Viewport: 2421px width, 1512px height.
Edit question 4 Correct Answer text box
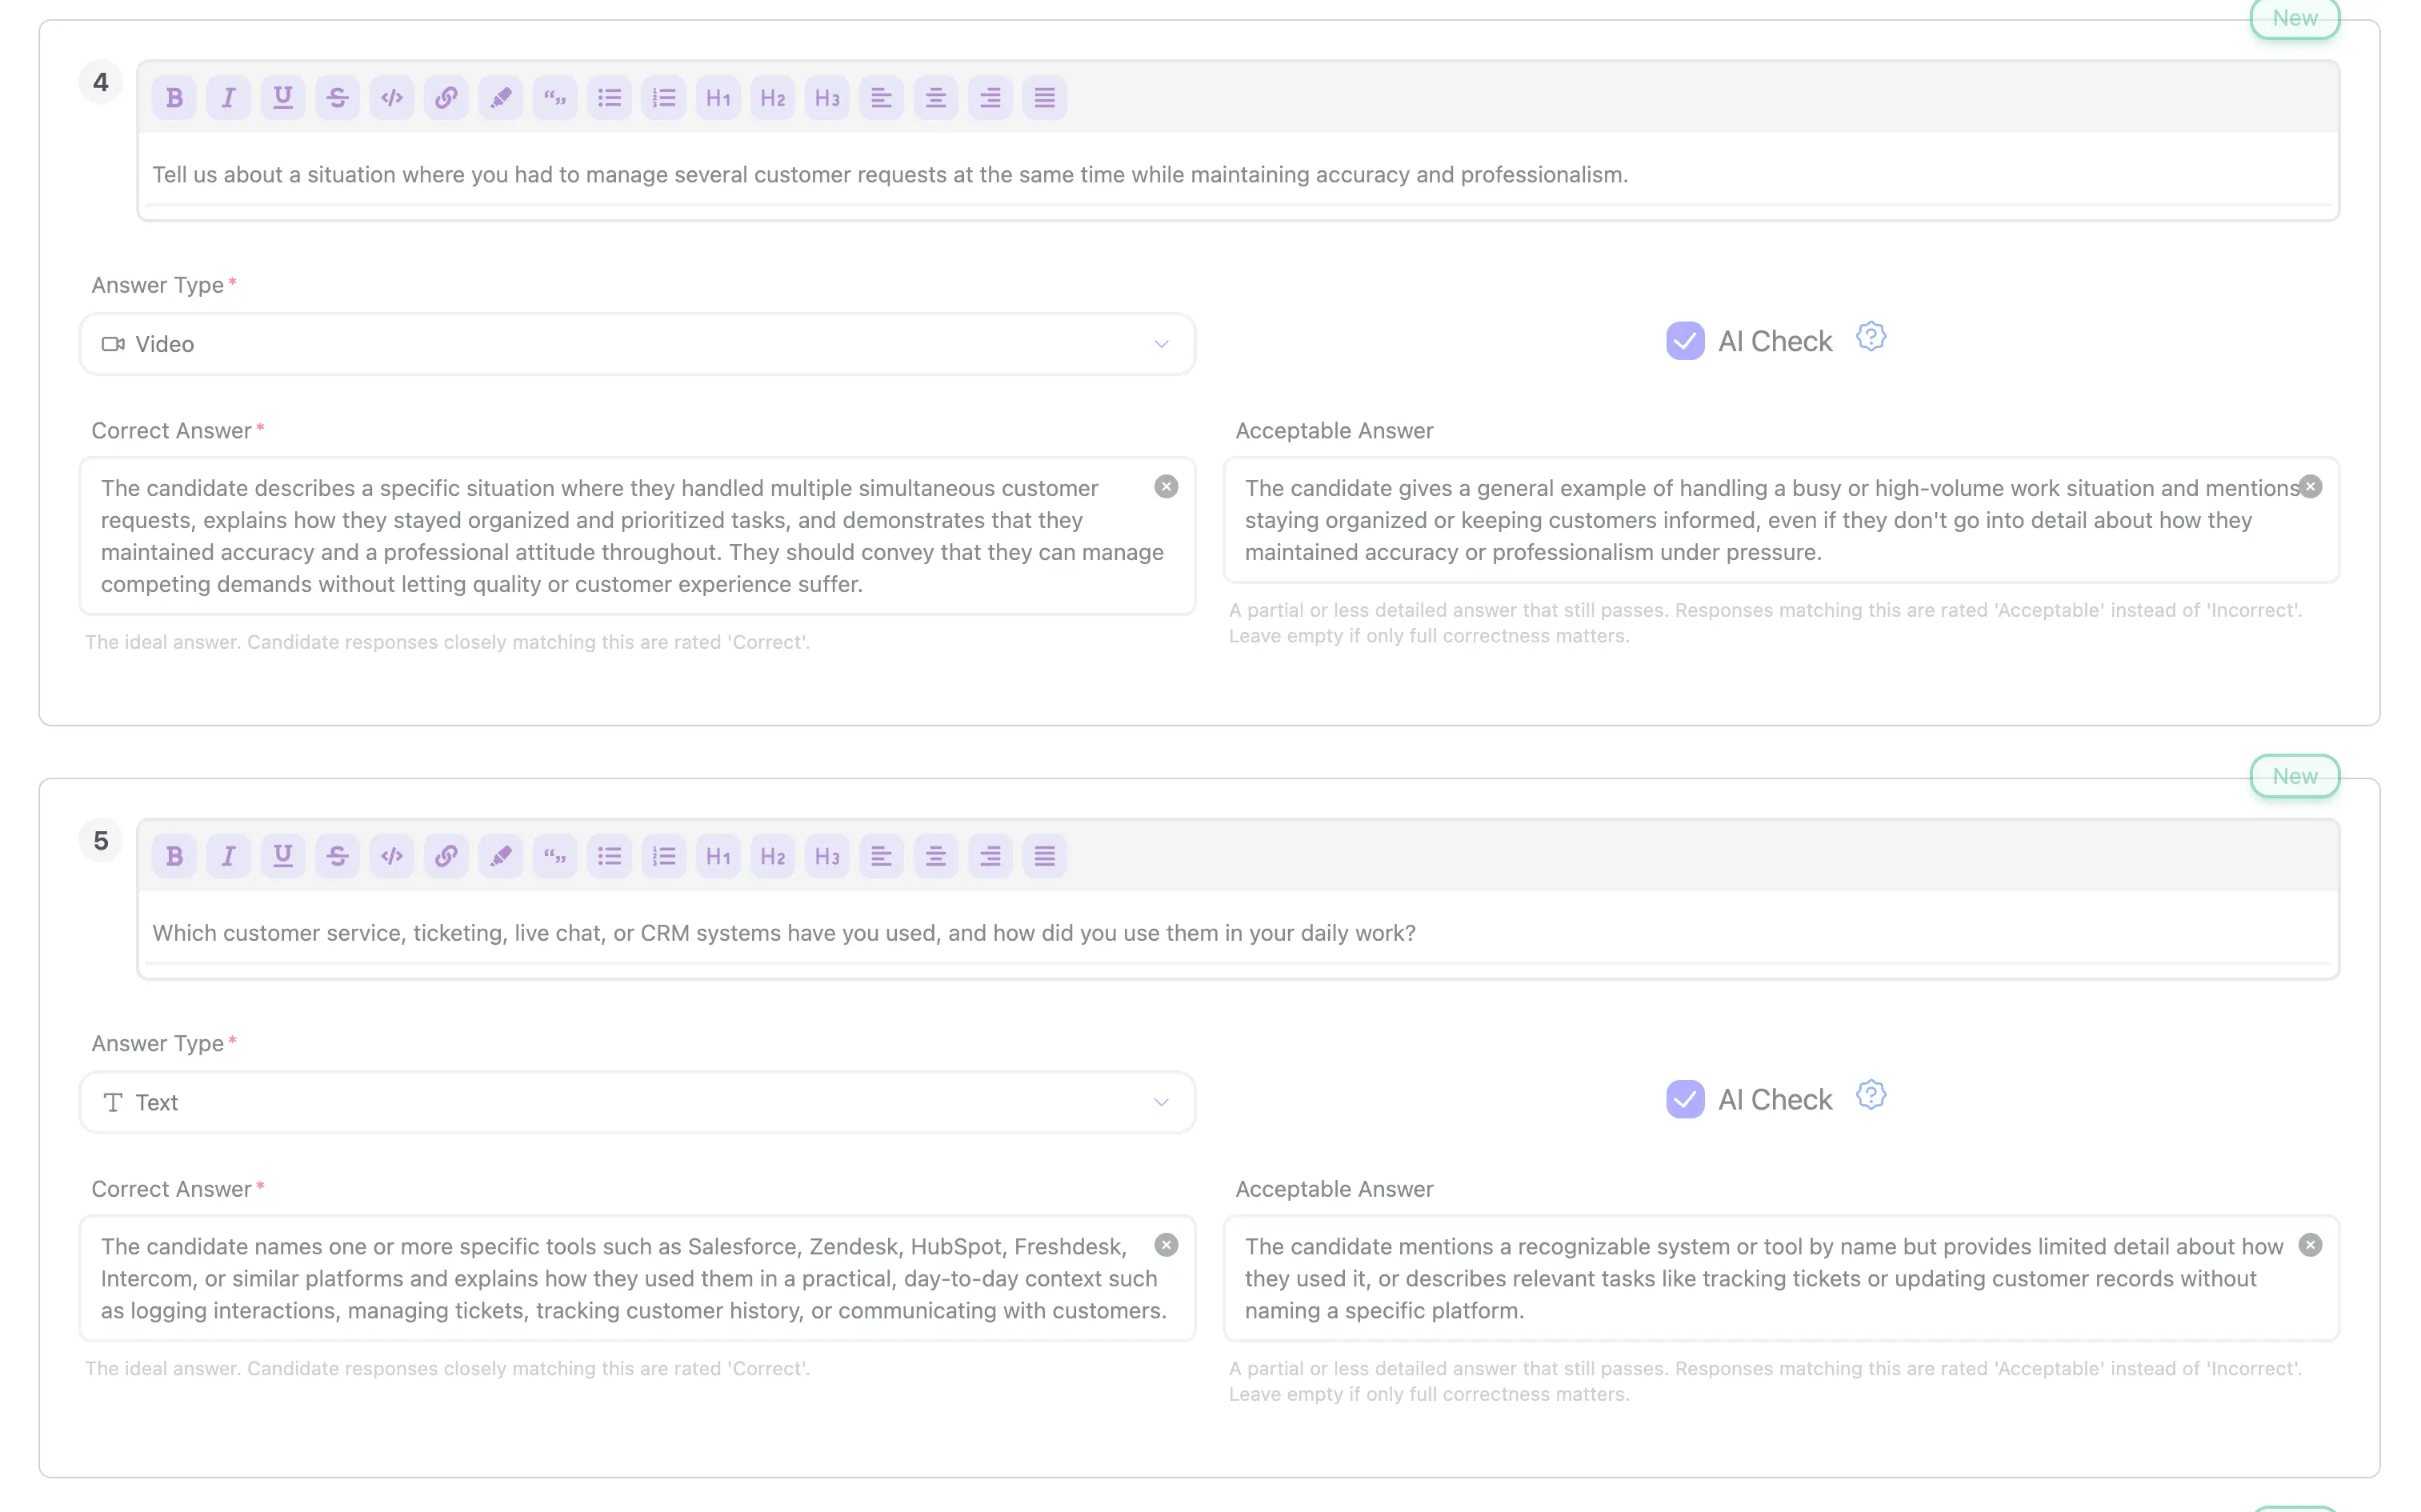point(637,536)
